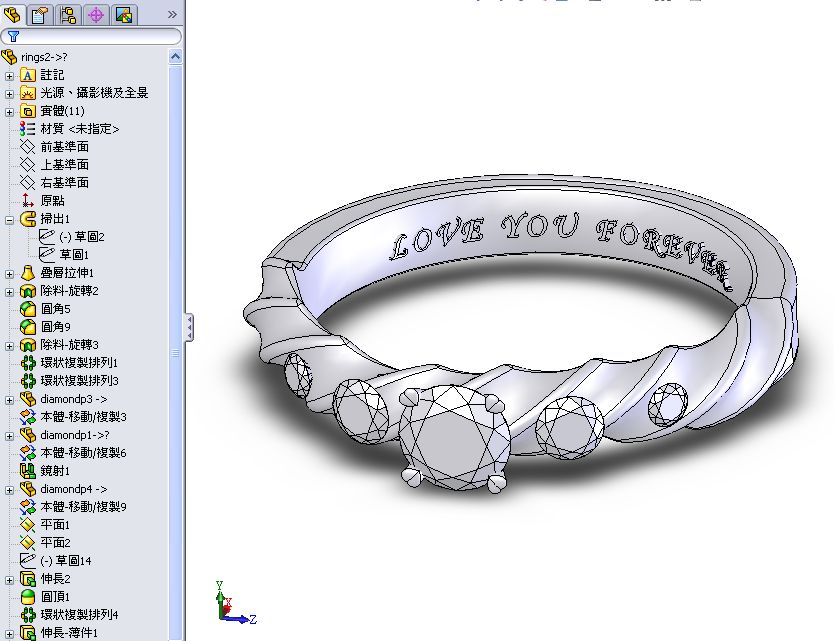The height and width of the screenshot is (641, 834).
Task: Click the toolbar overflow chevron arrows
Action: (x=170, y=14)
